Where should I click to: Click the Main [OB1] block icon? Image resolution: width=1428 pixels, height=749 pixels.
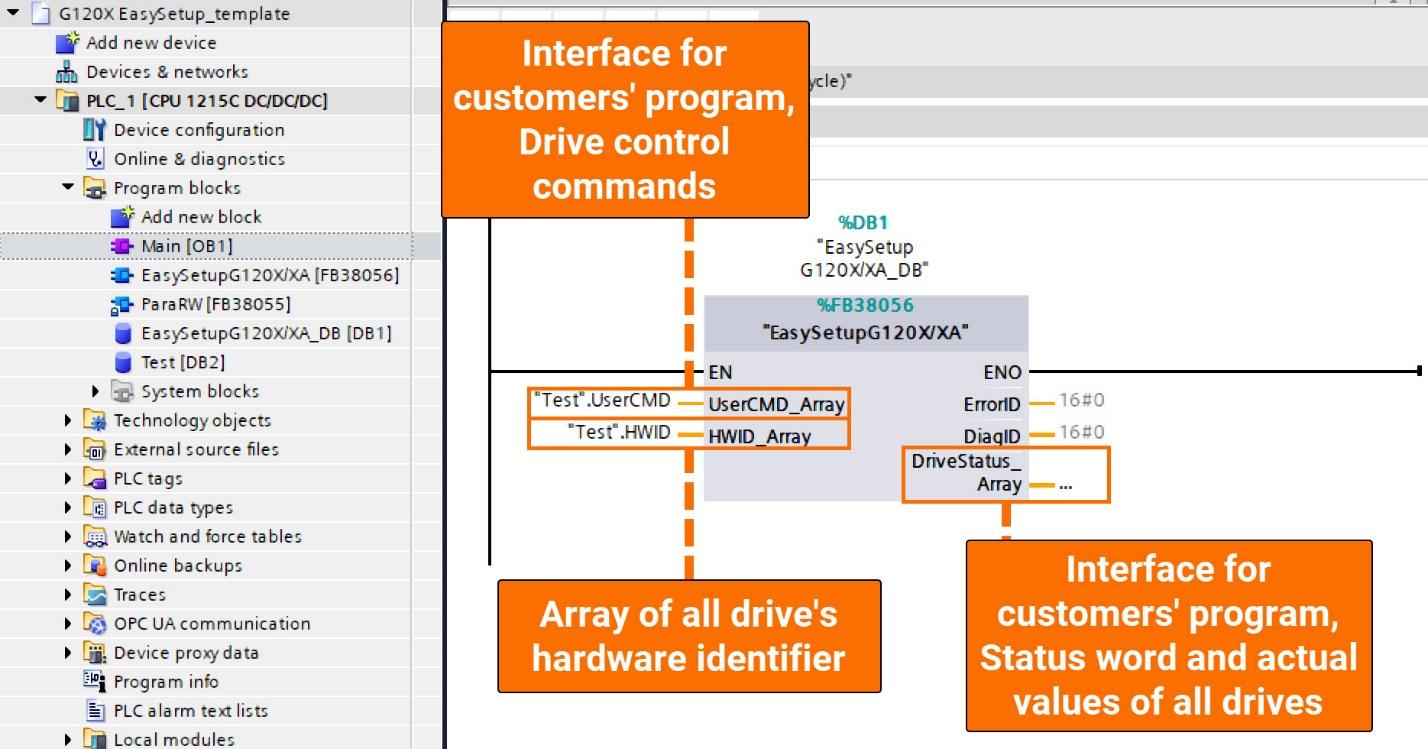(x=122, y=246)
